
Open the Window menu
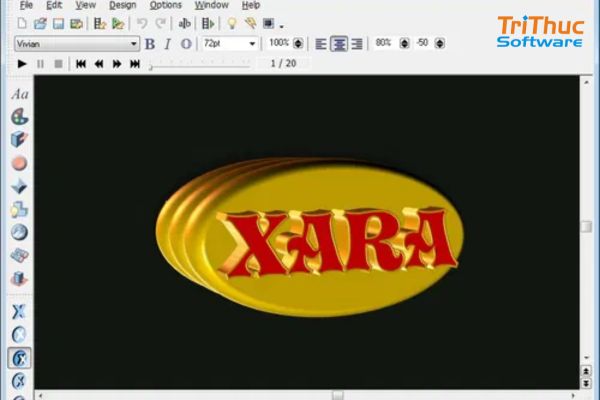click(212, 5)
